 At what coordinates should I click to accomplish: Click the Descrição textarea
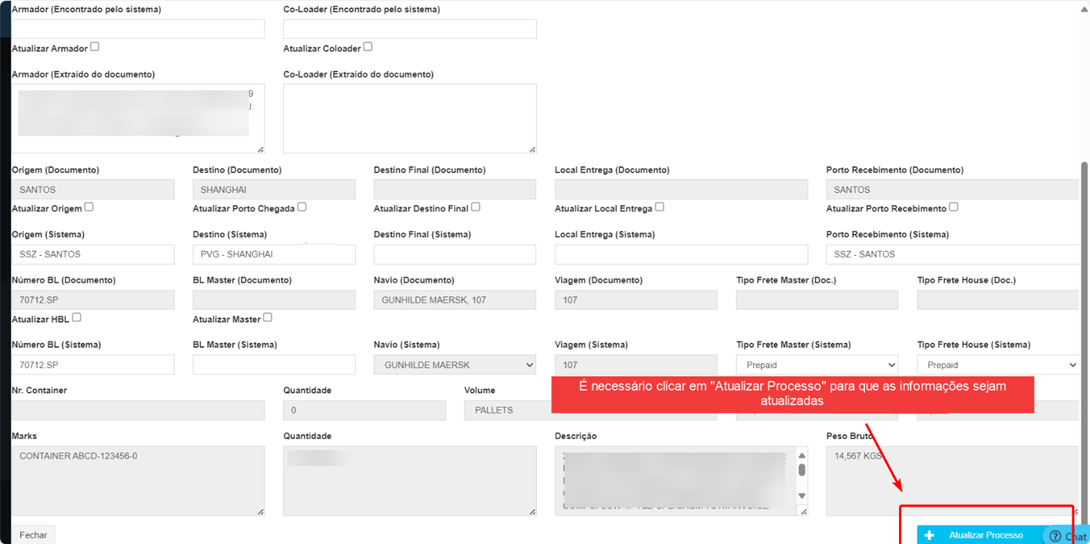click(x=681, y=481)
